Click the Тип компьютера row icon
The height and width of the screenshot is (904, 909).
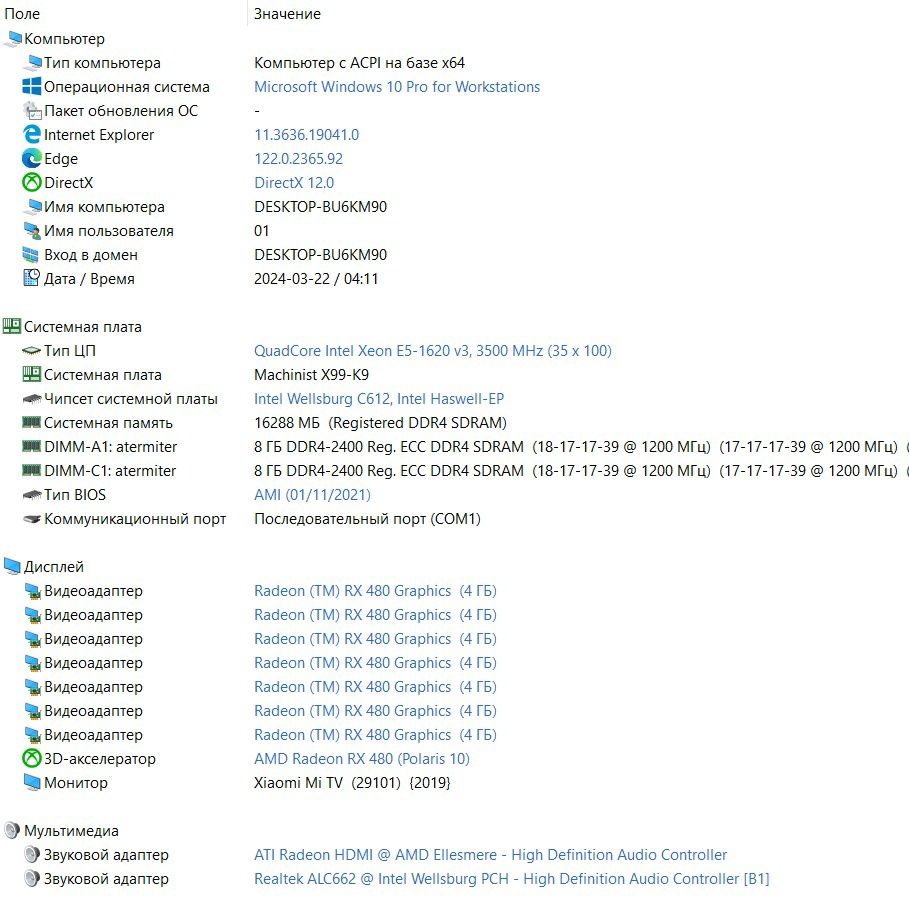tap(32, 63)
